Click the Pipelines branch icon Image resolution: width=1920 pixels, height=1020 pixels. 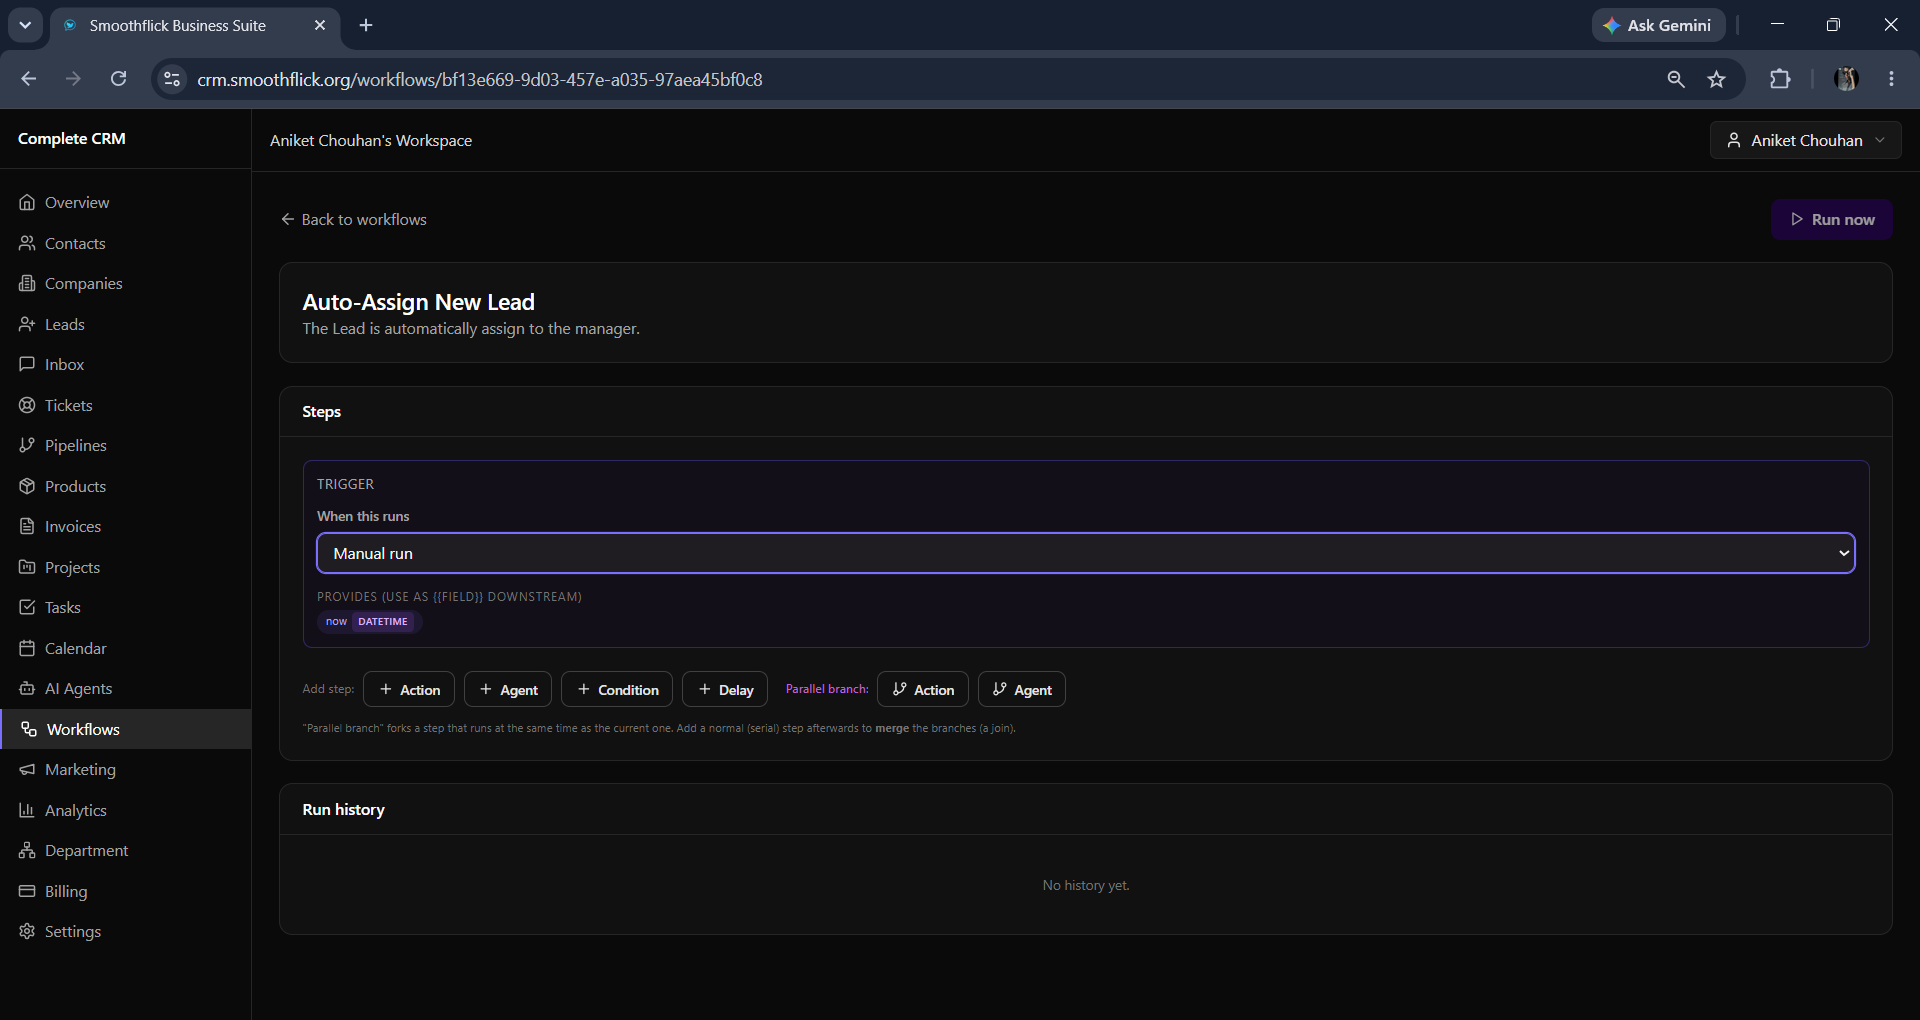tap(27, 445)
